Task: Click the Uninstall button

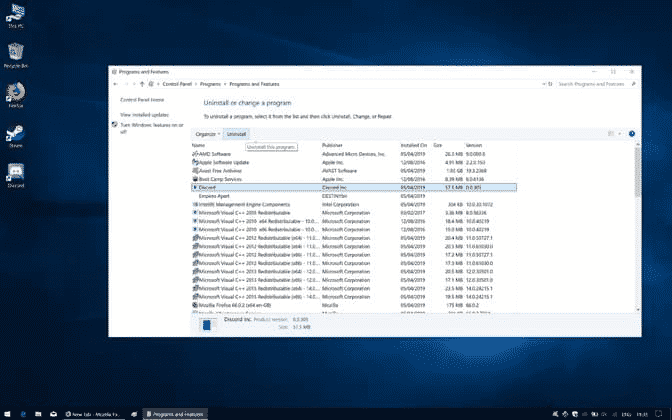Action: [236, 134]
